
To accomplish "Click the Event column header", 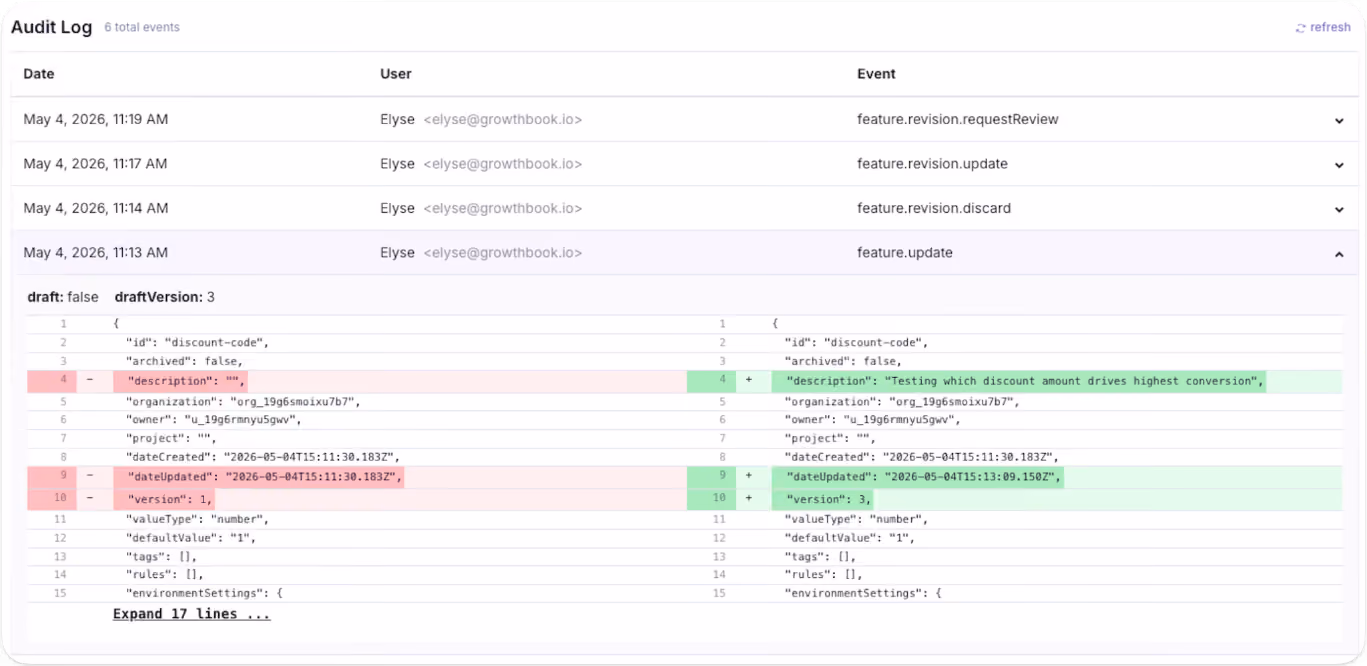I will tap(876, 74).
